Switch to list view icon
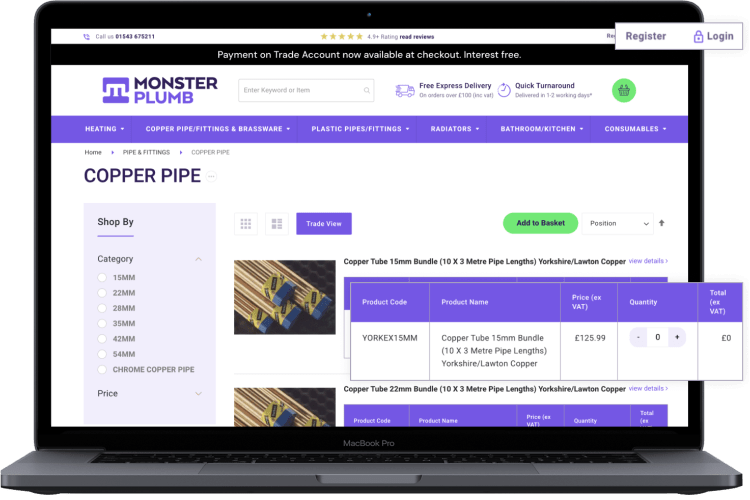The width and height of the screenshot is (750, 500). point(277,223)
